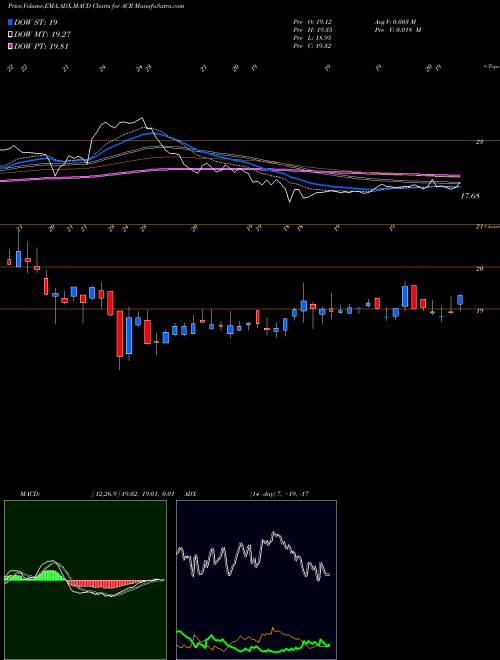Select the 'DOW ST: 19' legend text
Viewport: 500px width, 660px height.
click(36, 22)
